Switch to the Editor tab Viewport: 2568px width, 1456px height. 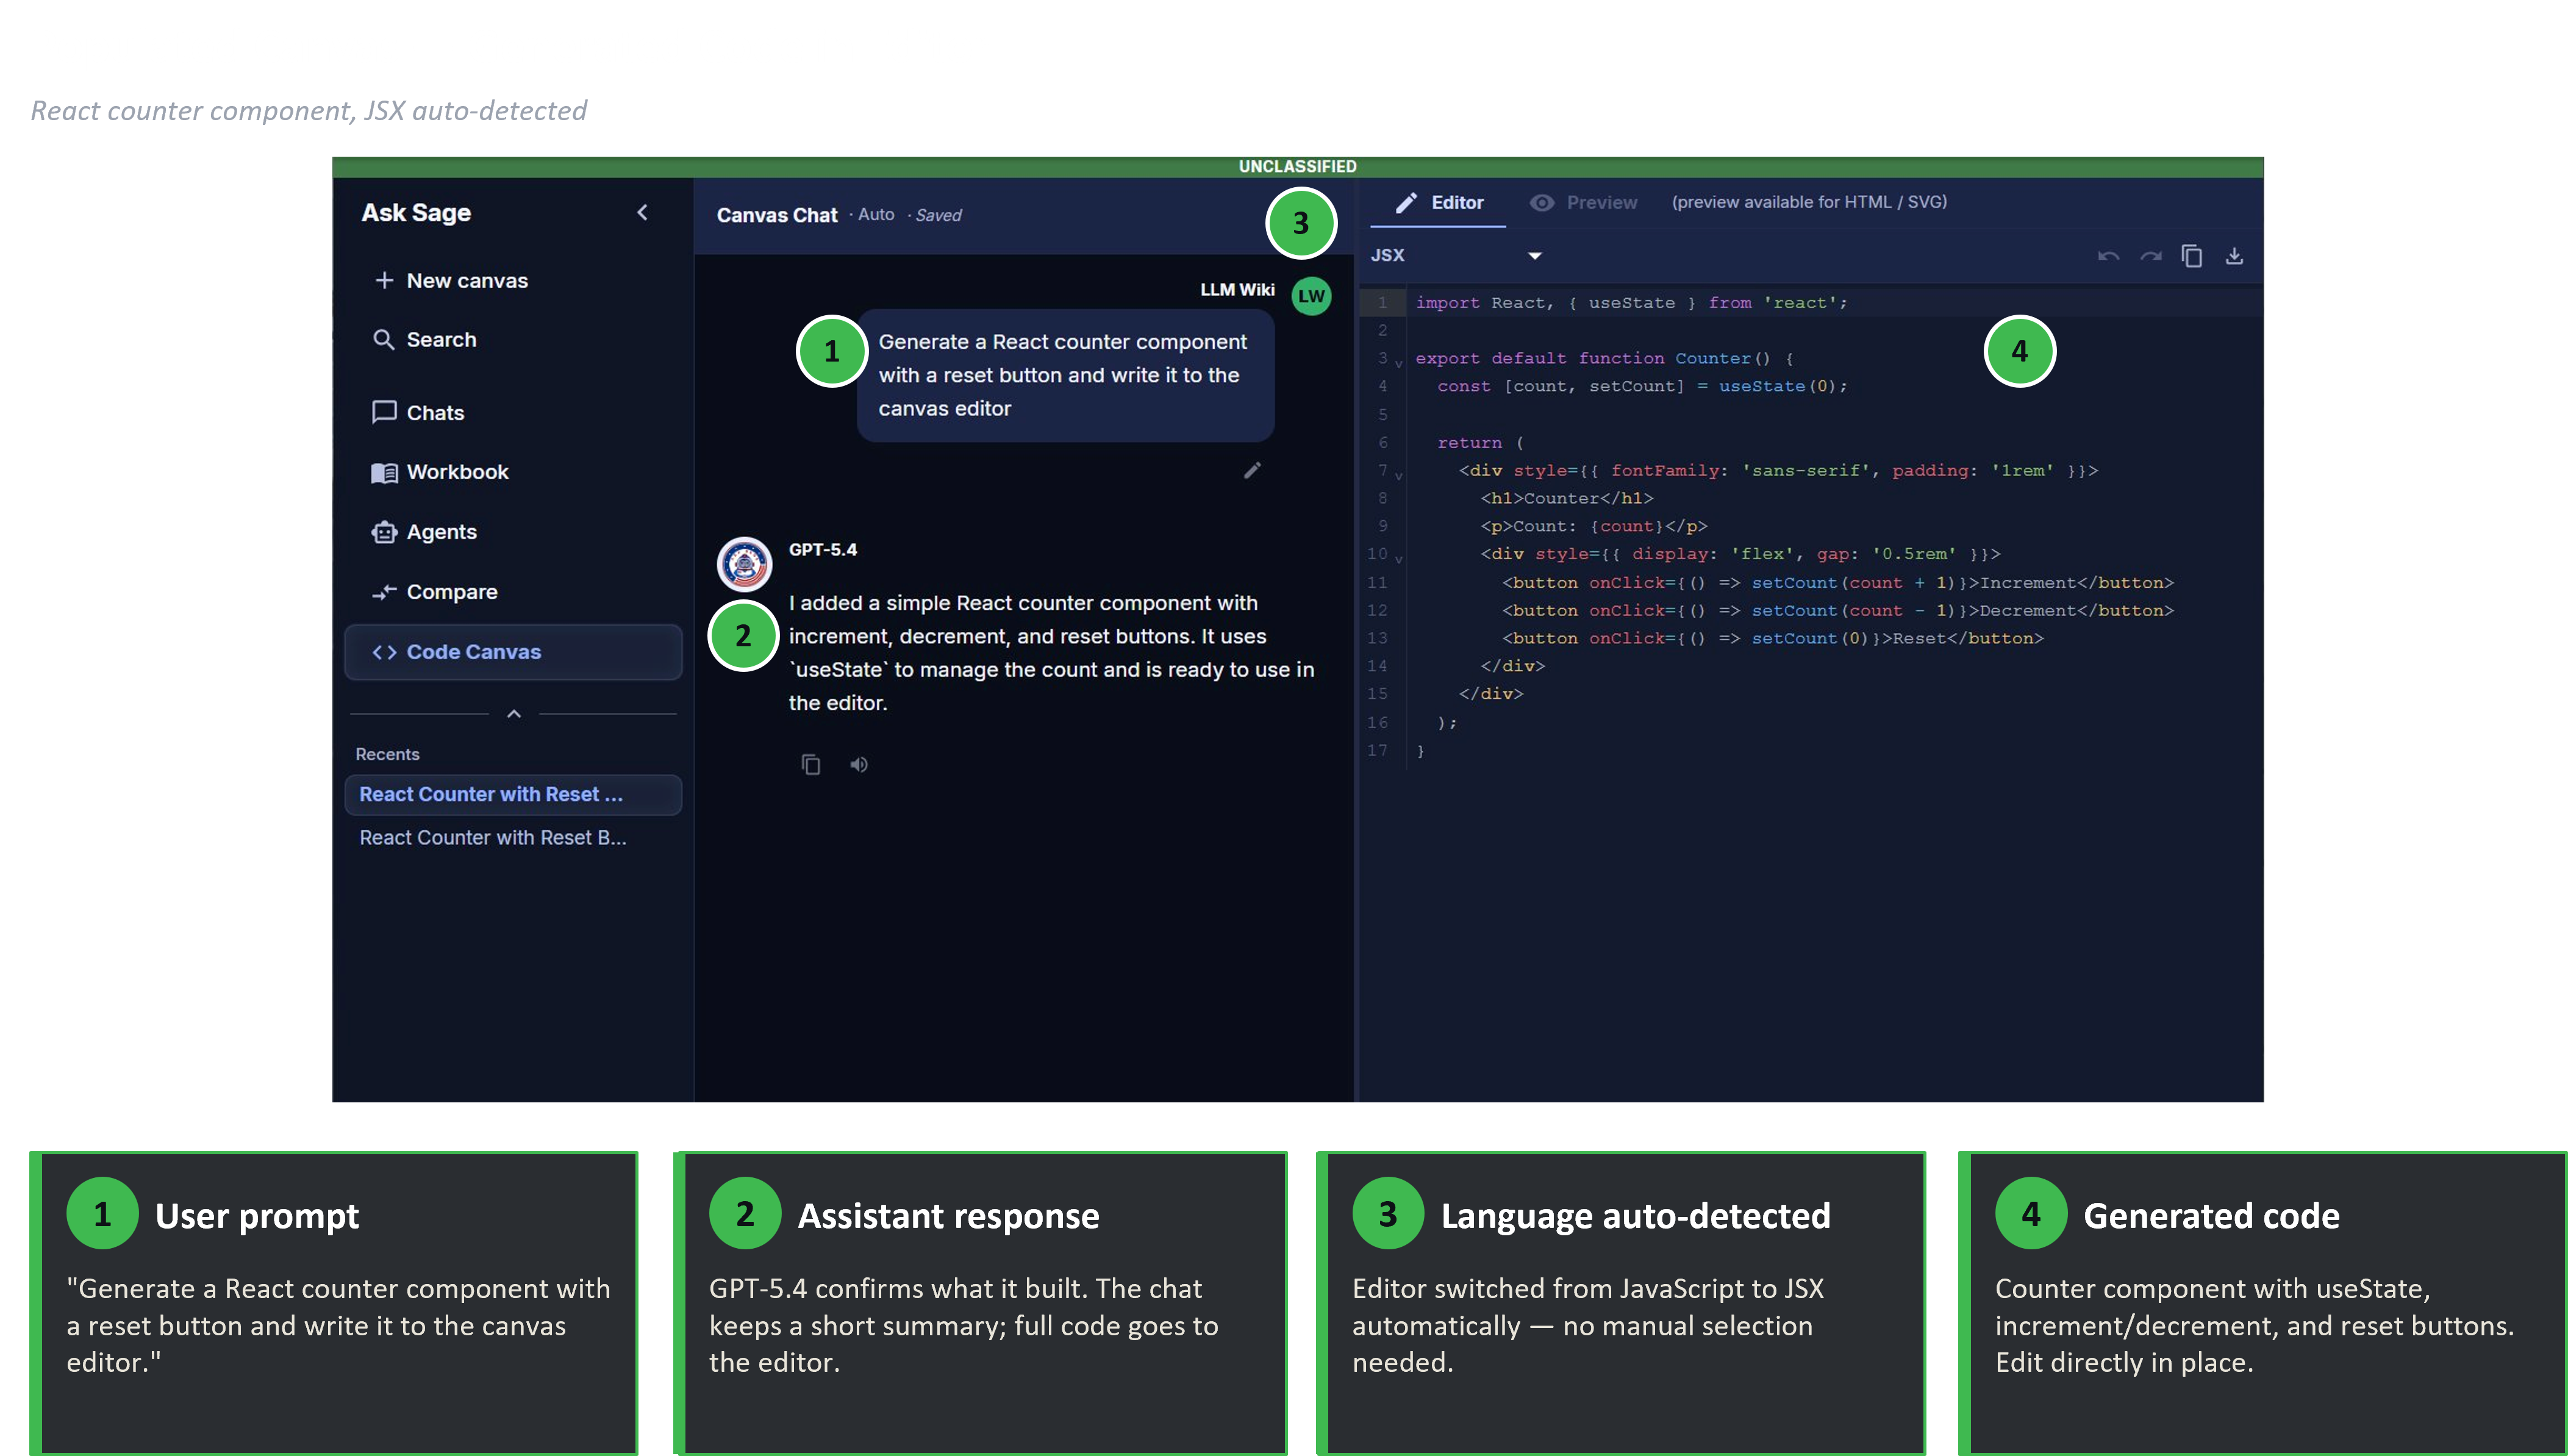[x=1438, y=203]
